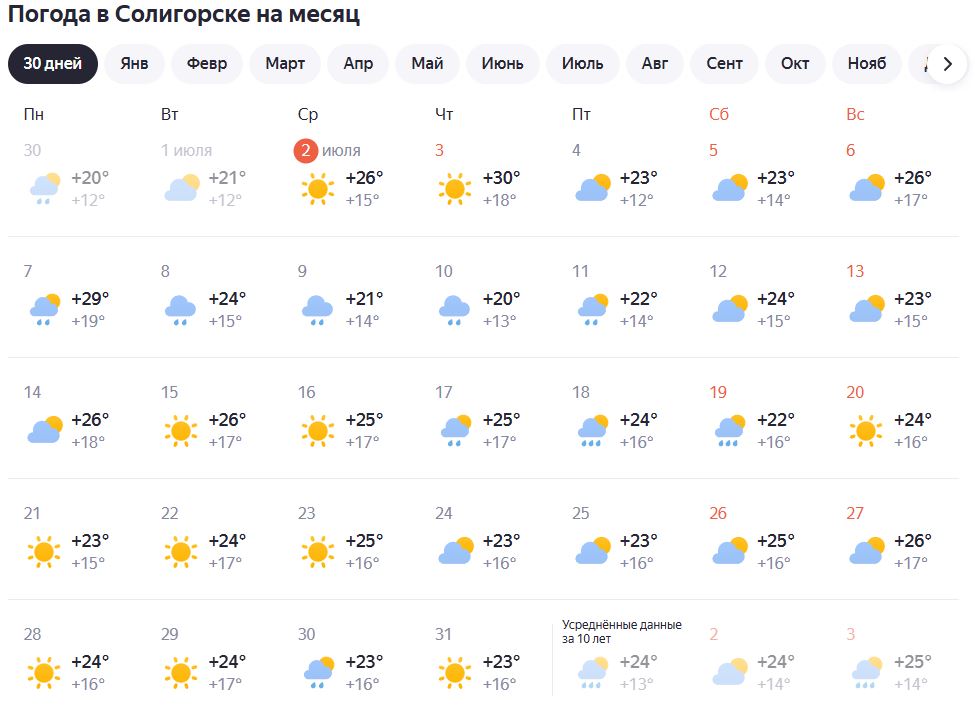Switch to the "Июль" month tab

coord(582,64)
